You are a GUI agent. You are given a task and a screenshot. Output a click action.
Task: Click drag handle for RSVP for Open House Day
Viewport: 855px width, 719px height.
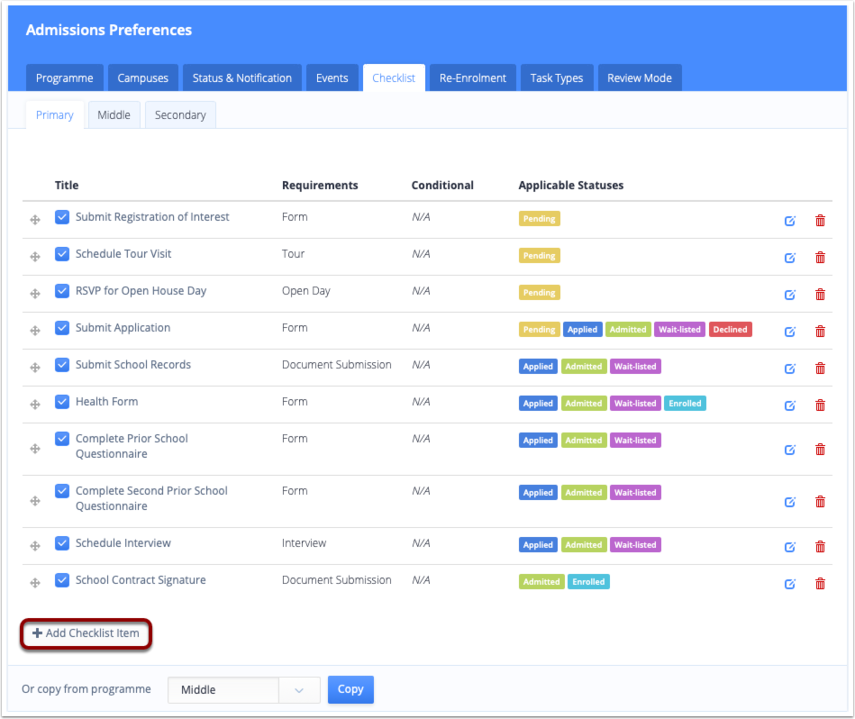pos(35,294)
